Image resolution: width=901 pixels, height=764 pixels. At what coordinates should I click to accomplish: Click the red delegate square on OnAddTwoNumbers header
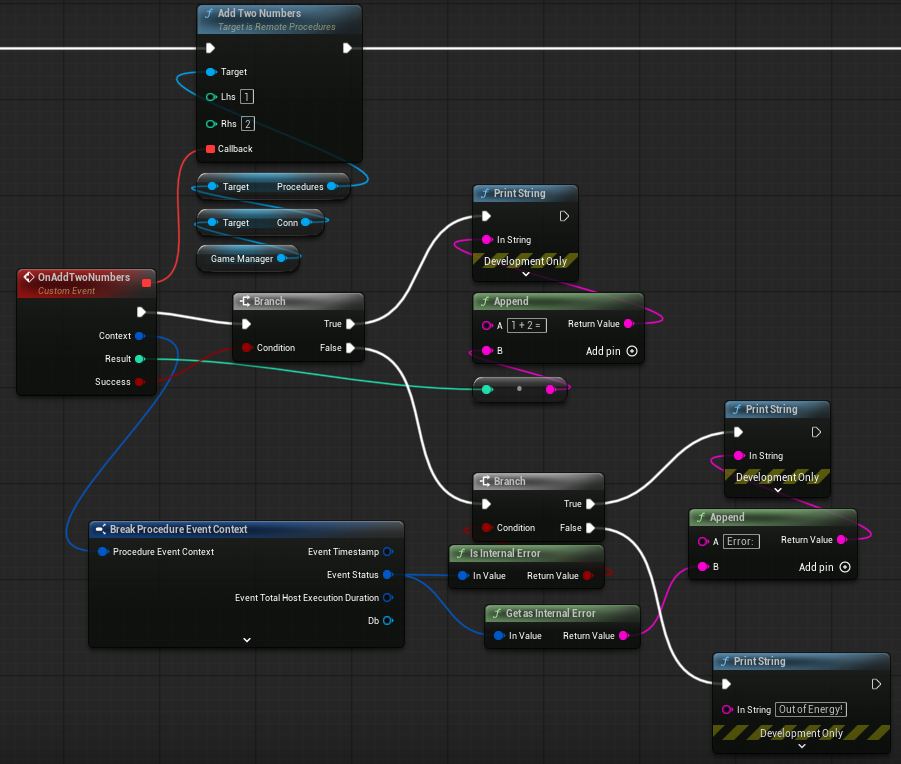[x=146, y=283]
